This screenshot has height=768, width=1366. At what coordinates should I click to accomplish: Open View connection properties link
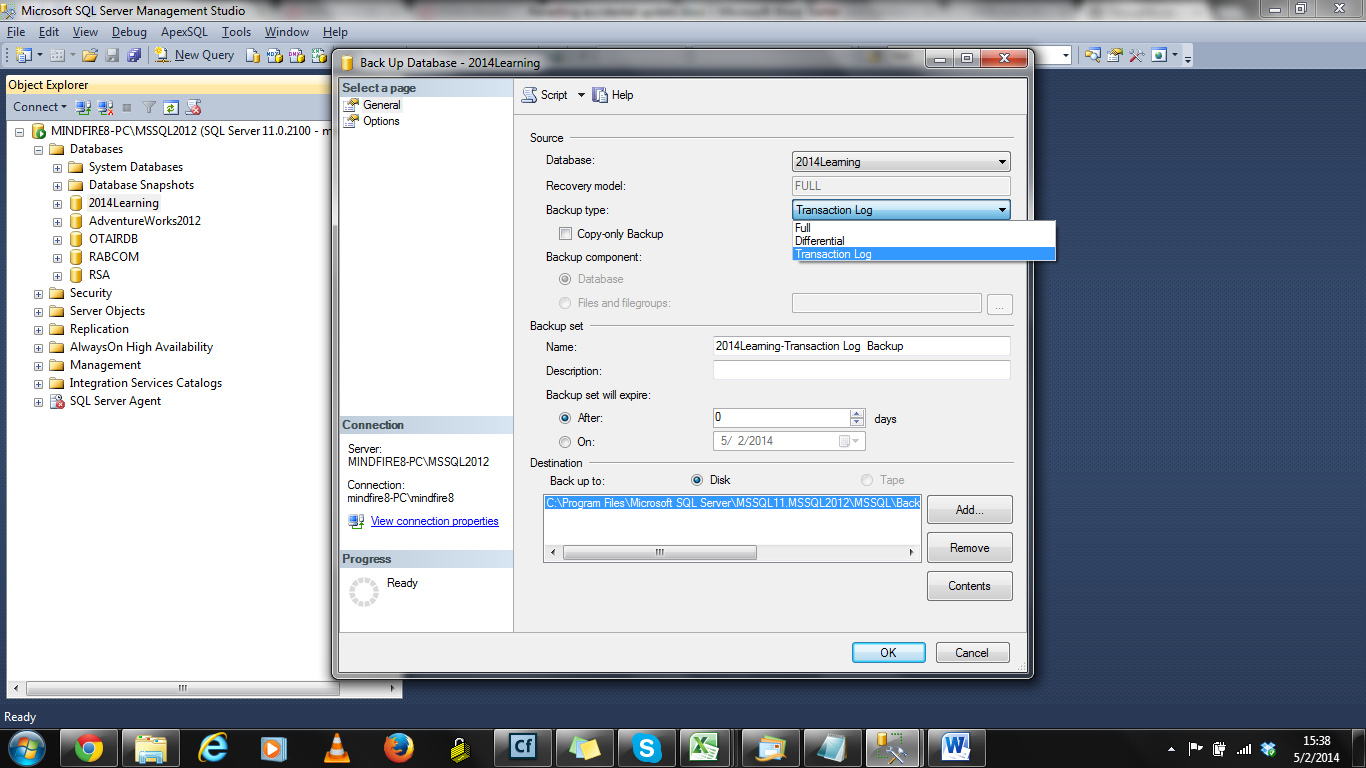pyautogui.click(x=434, y=521)
